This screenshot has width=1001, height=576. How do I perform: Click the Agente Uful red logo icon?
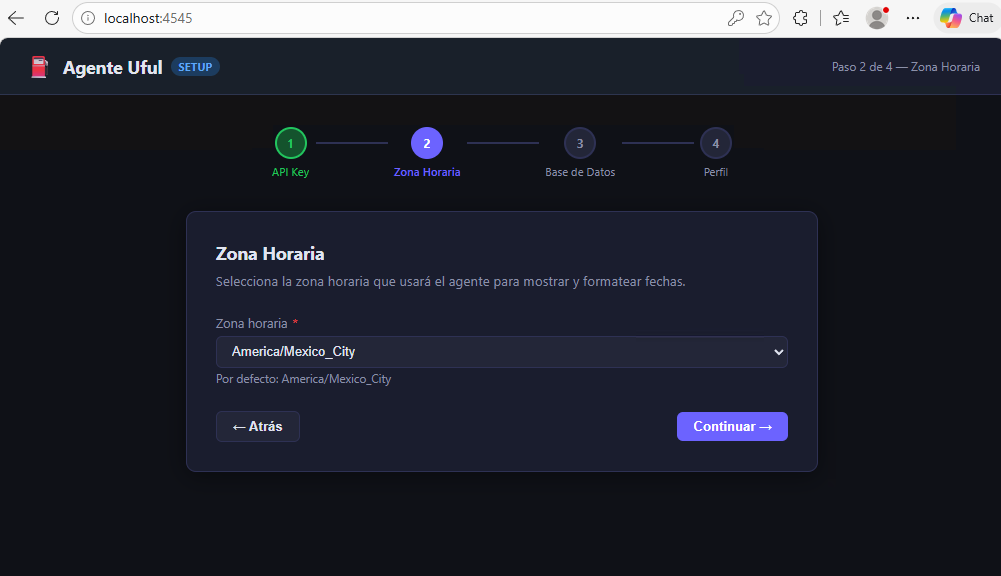click(x=38, y=66)
